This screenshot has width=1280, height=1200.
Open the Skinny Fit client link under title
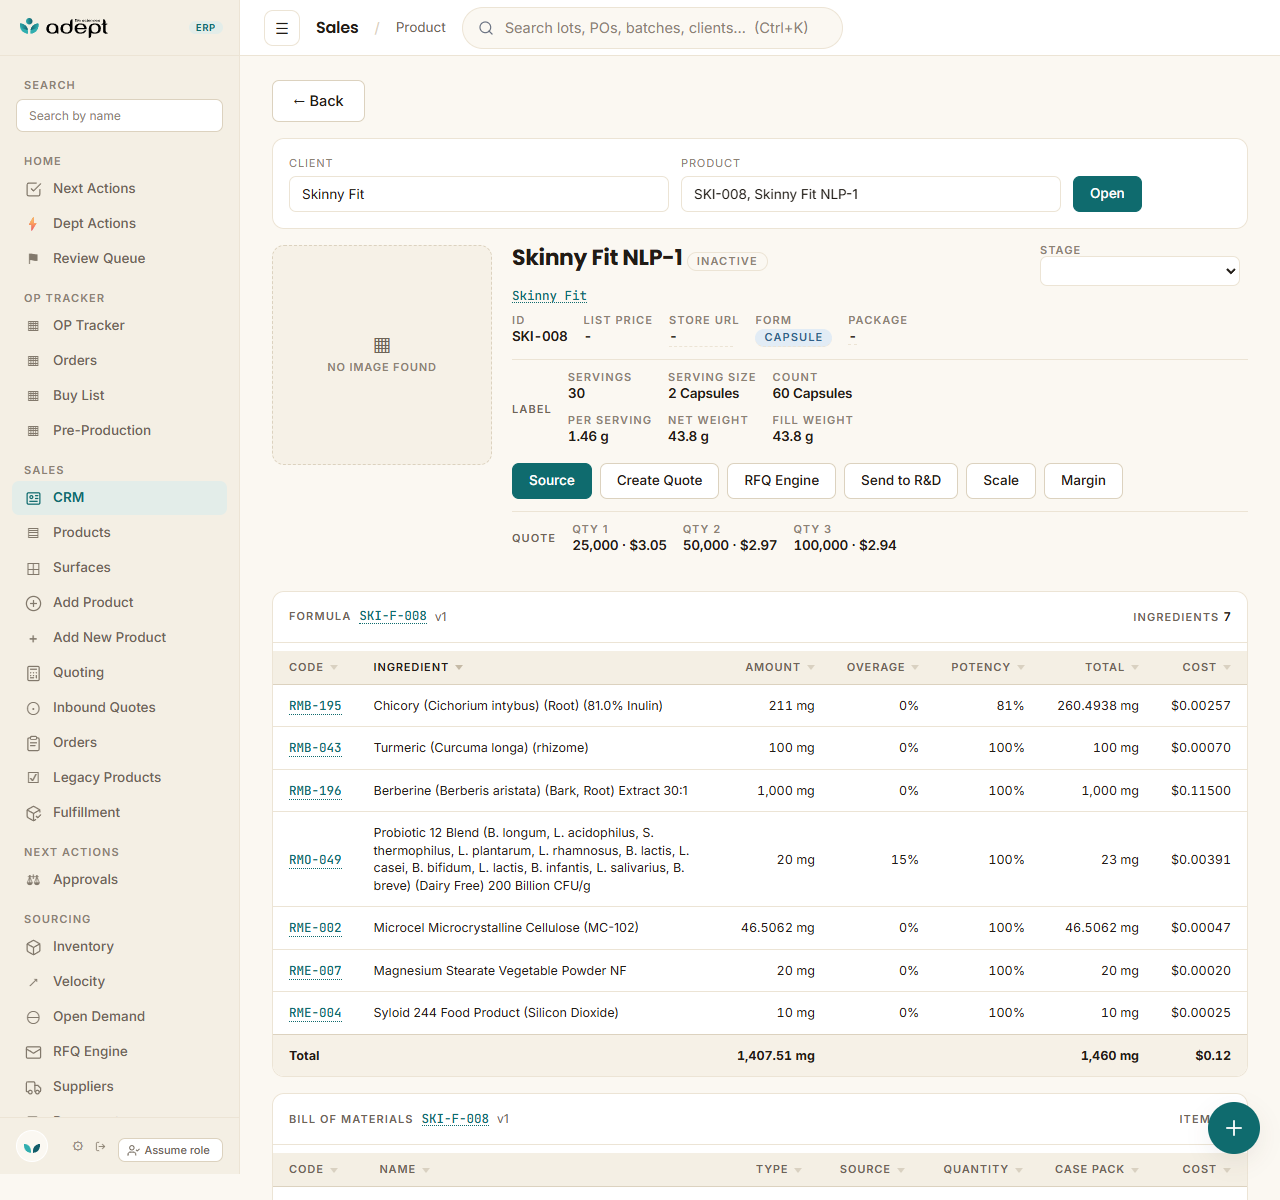(x=549, y=296)
